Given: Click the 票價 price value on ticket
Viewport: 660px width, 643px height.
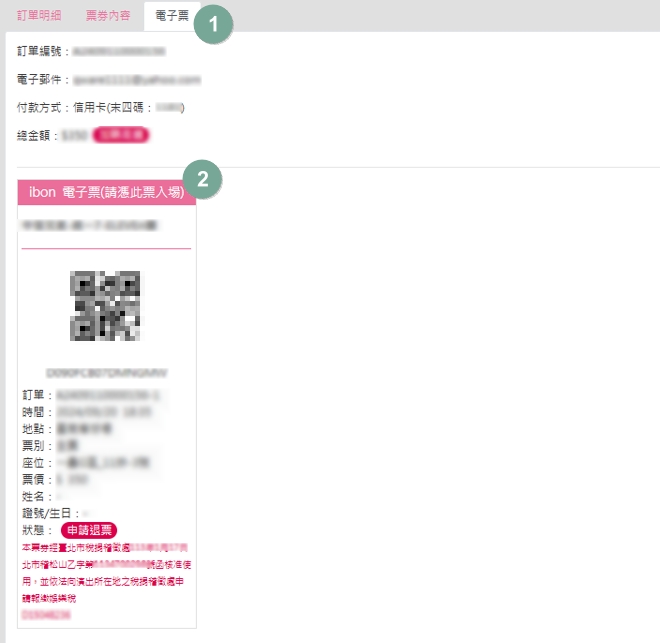Looking at the screenshot, I should (x=71, y=479).
